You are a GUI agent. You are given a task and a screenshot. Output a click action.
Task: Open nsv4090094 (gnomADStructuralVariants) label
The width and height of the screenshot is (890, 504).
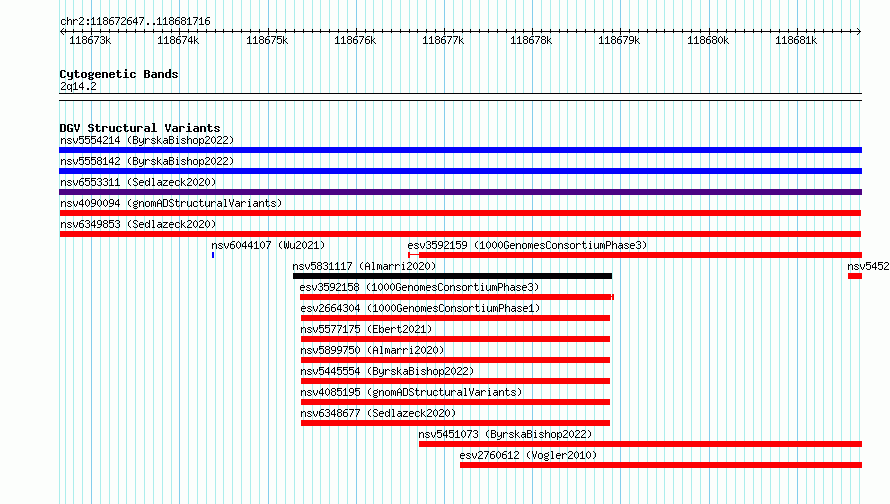click(171, 203)
